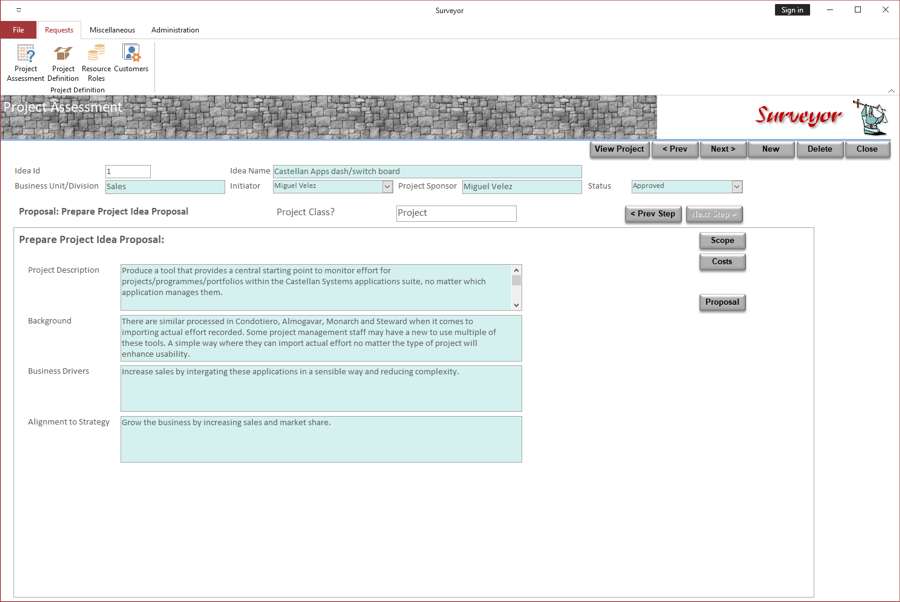The width and height of the screenshot is (900, 602).
Task: Go to next record with Next
Action: pyautogui.click(x=723, y=149)
